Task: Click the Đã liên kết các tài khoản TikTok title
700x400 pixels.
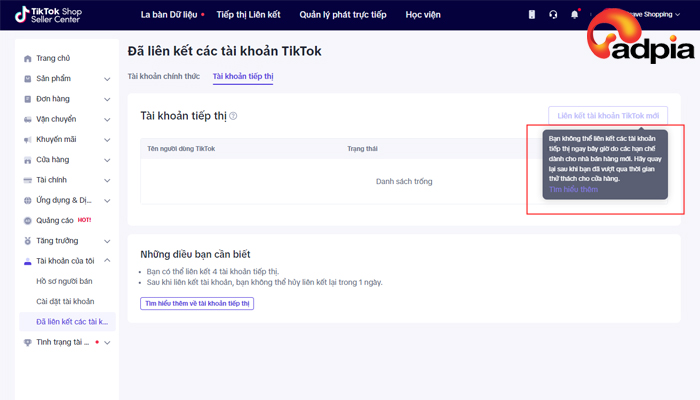Action: (225, 51)
